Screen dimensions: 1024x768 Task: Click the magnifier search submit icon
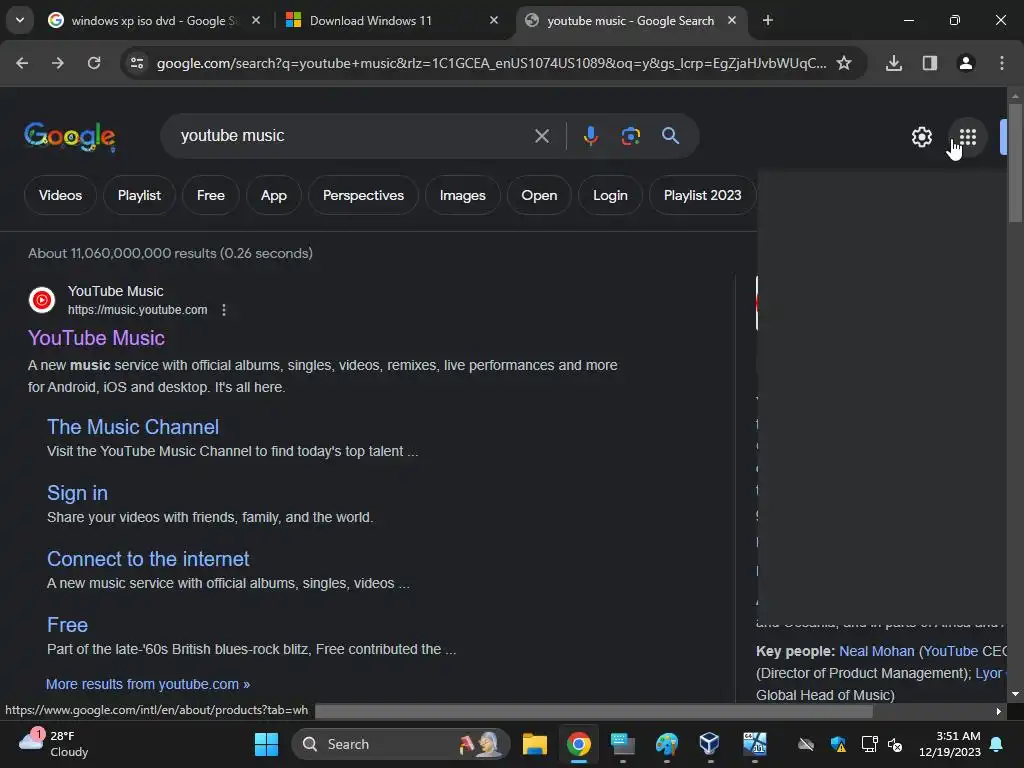(670, 136)
